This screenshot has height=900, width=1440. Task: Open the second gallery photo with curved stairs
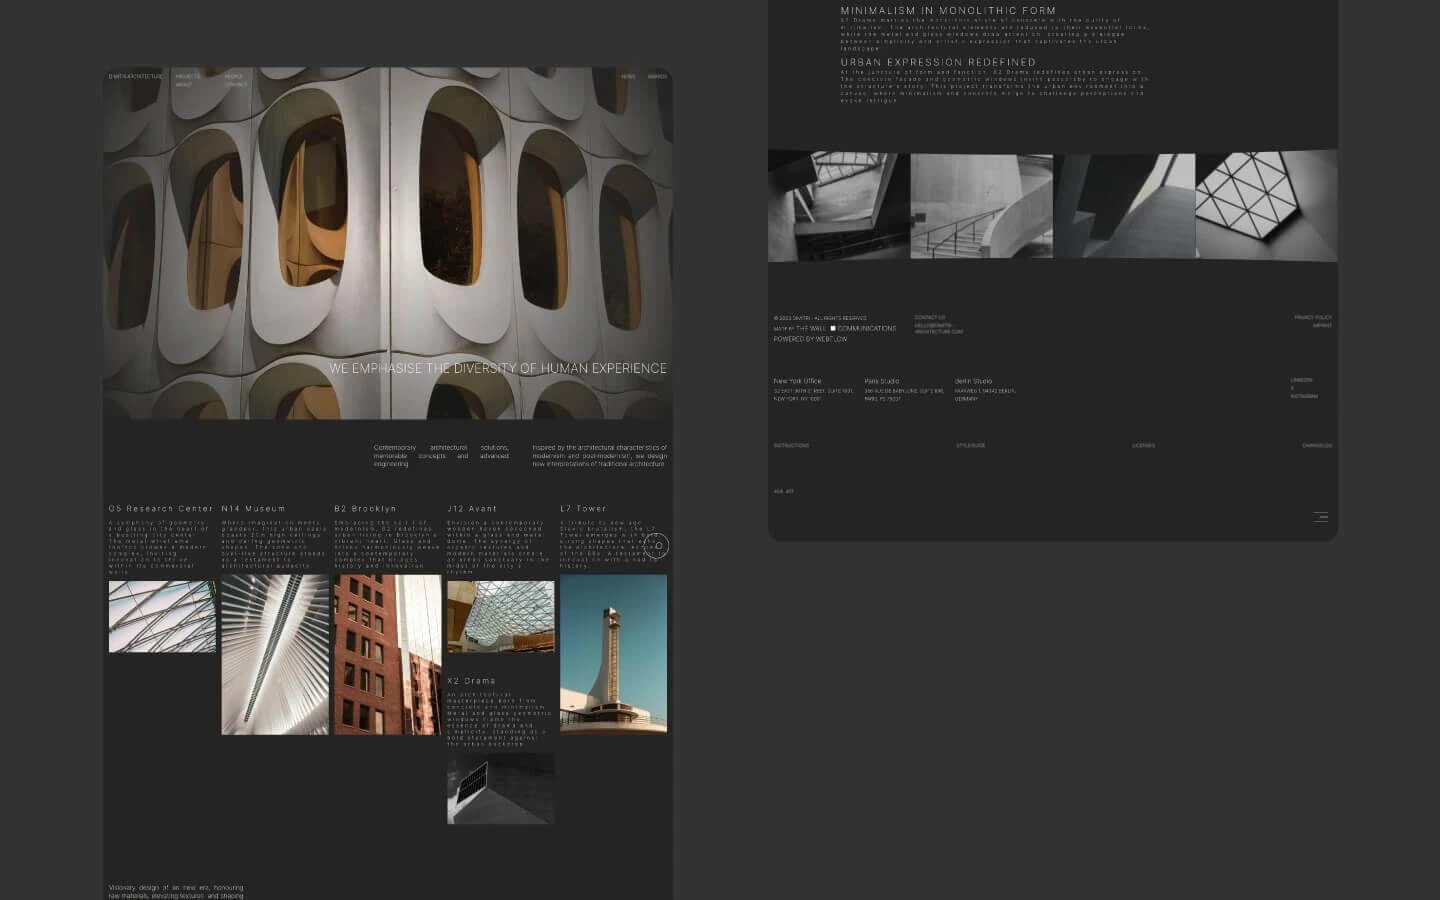[981, 206]
